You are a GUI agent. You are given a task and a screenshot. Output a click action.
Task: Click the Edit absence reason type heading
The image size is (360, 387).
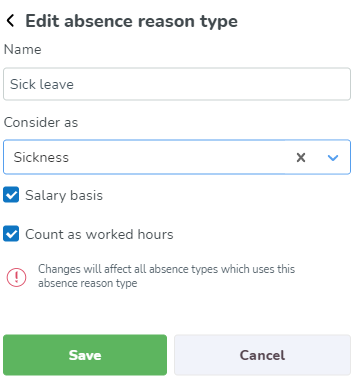tap(132, 21)
